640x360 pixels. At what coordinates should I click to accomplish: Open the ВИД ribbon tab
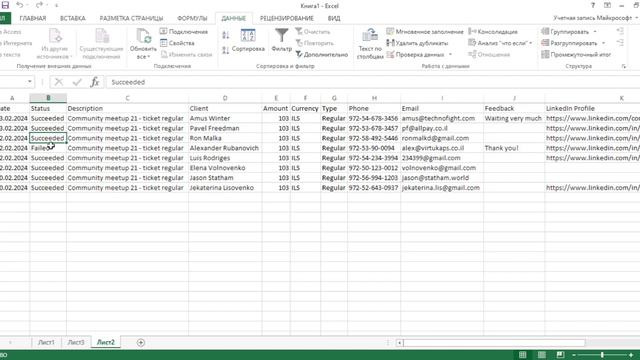(x=333, y=18)
